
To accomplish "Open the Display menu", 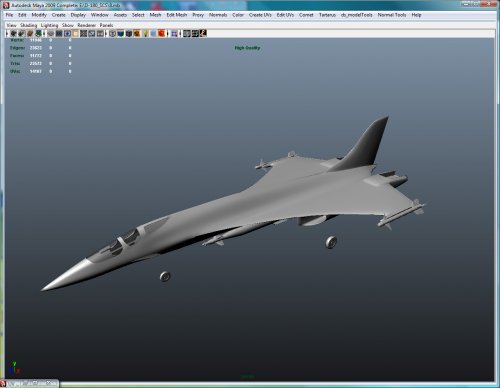I will (x=78, y=15).
